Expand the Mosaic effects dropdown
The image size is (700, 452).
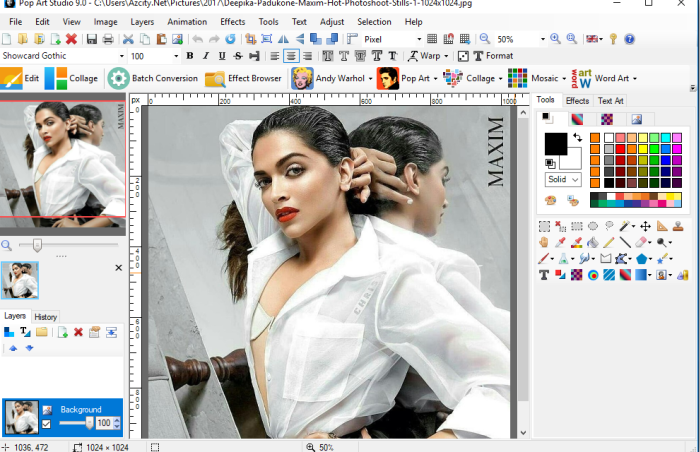[564, 79]
